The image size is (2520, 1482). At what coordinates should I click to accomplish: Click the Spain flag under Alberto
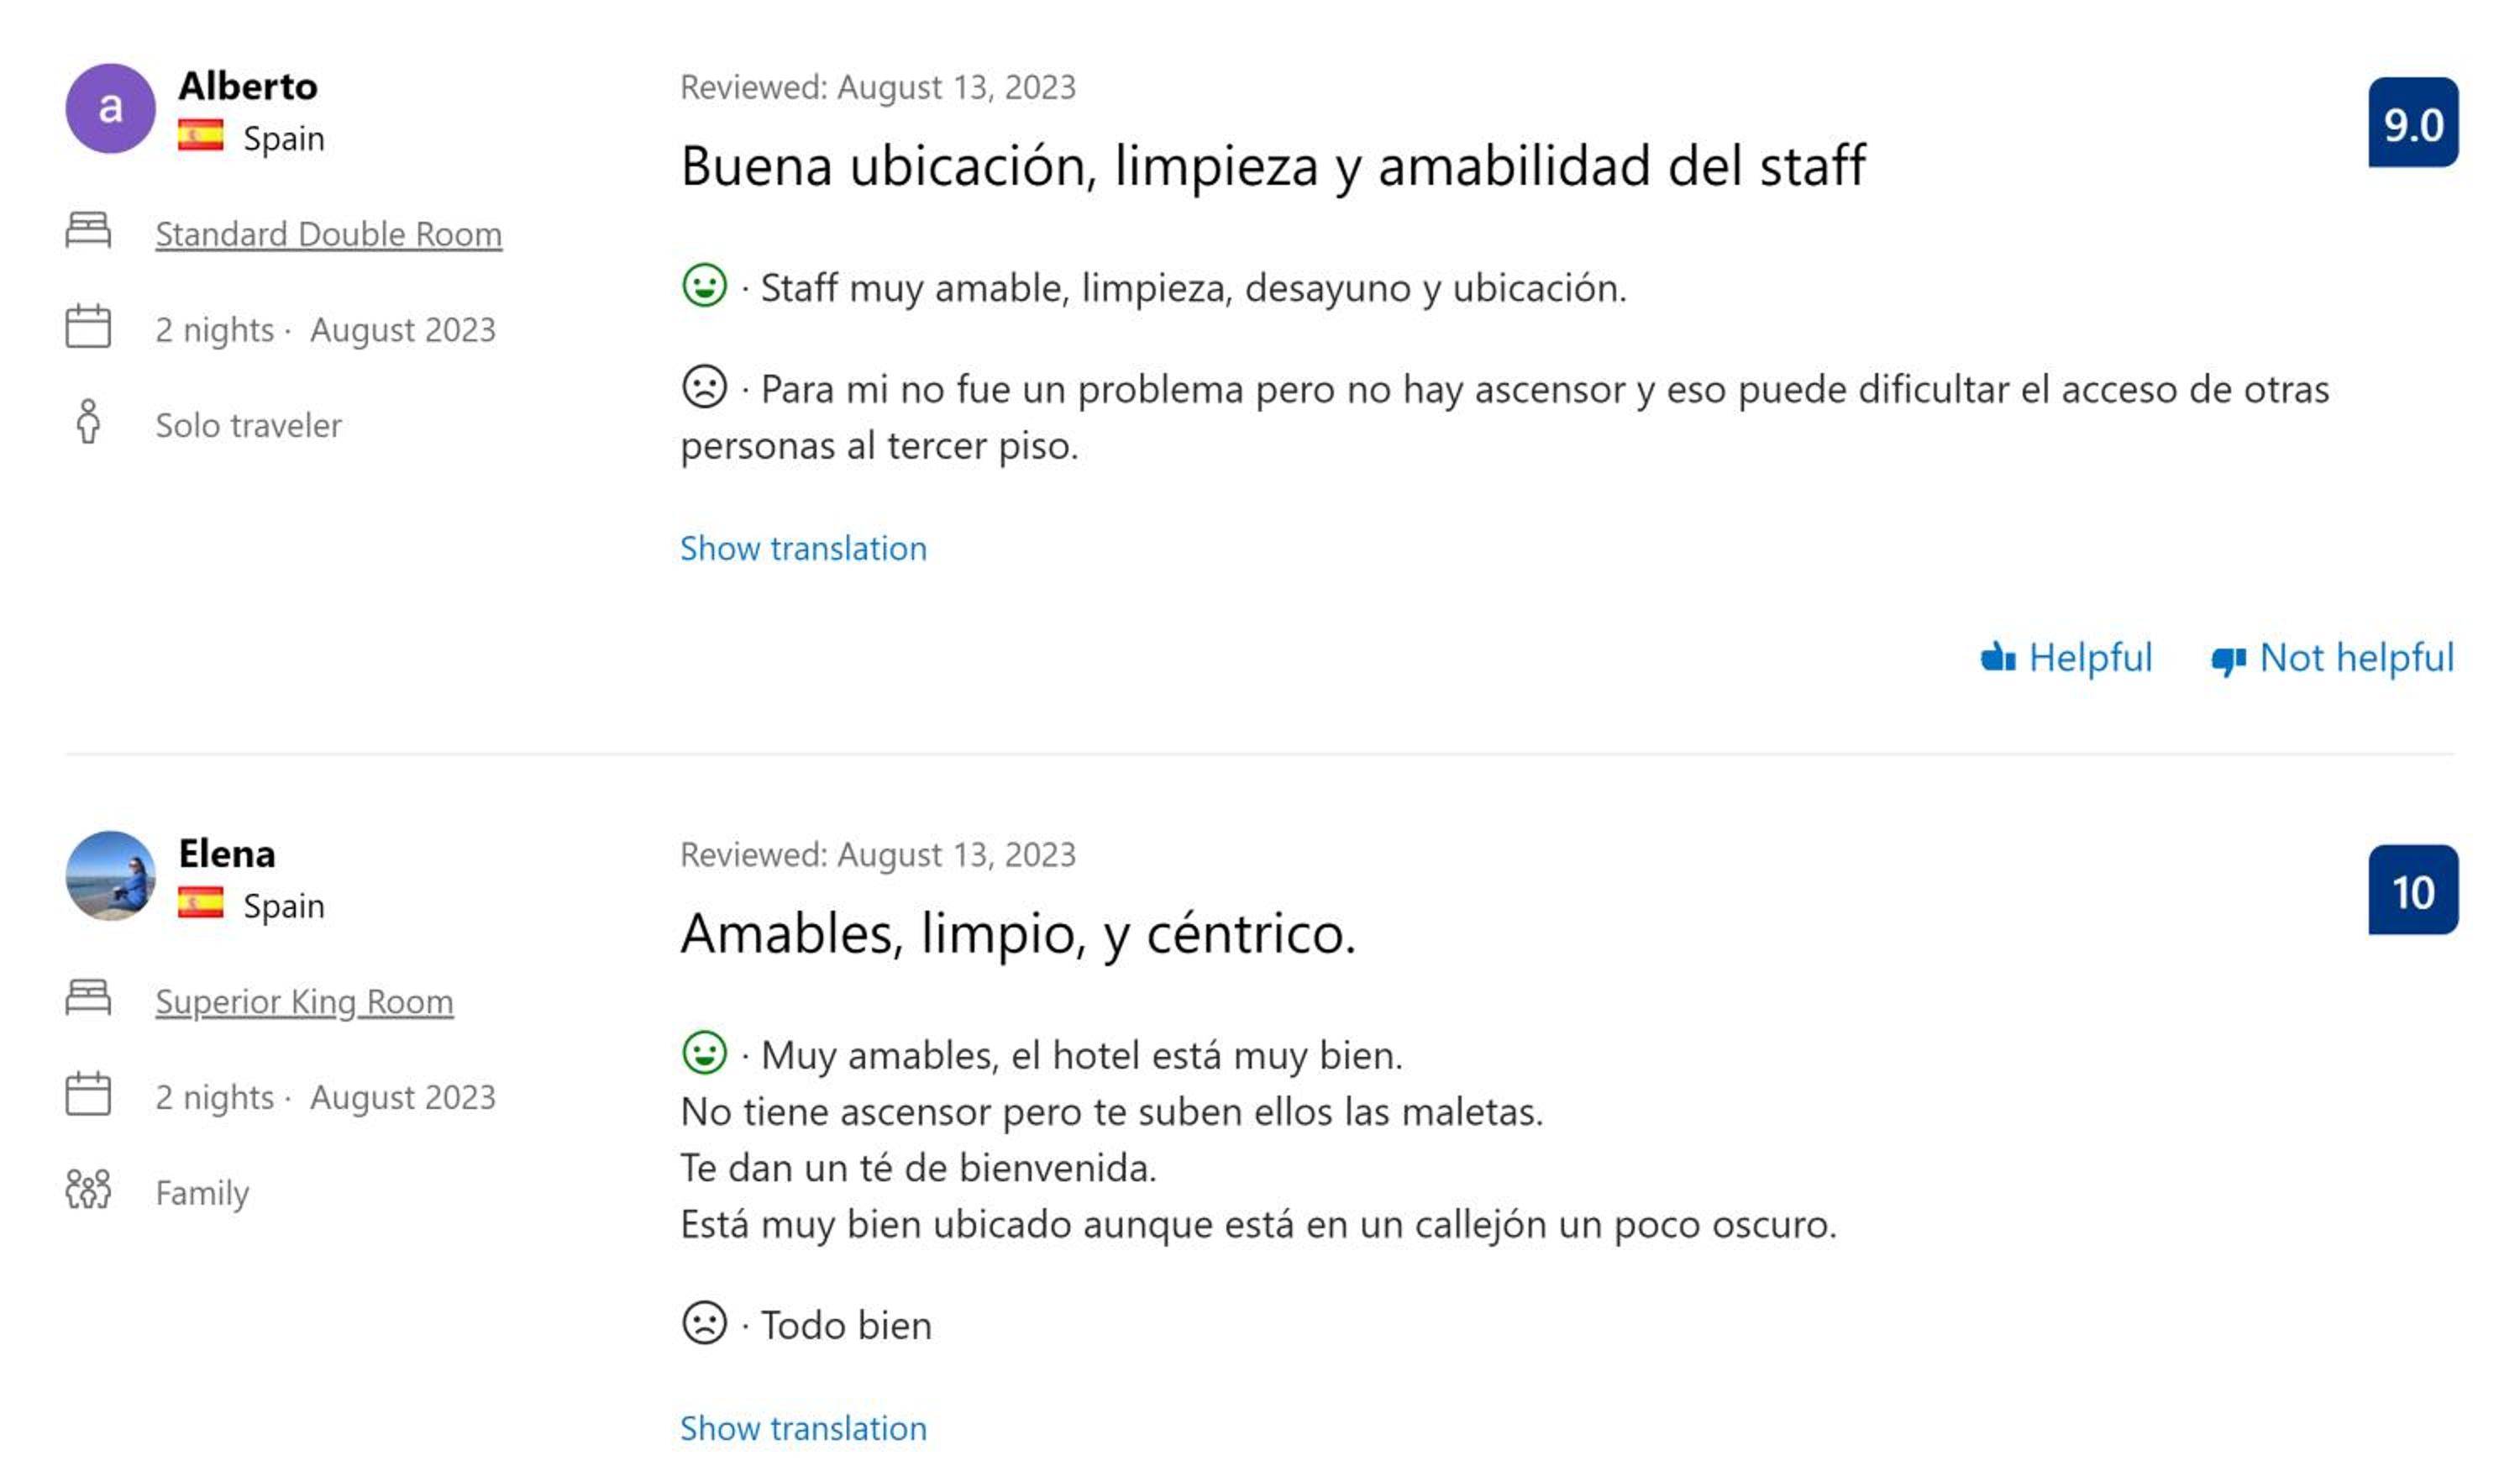pyautogui.click(x=200, y=135)
